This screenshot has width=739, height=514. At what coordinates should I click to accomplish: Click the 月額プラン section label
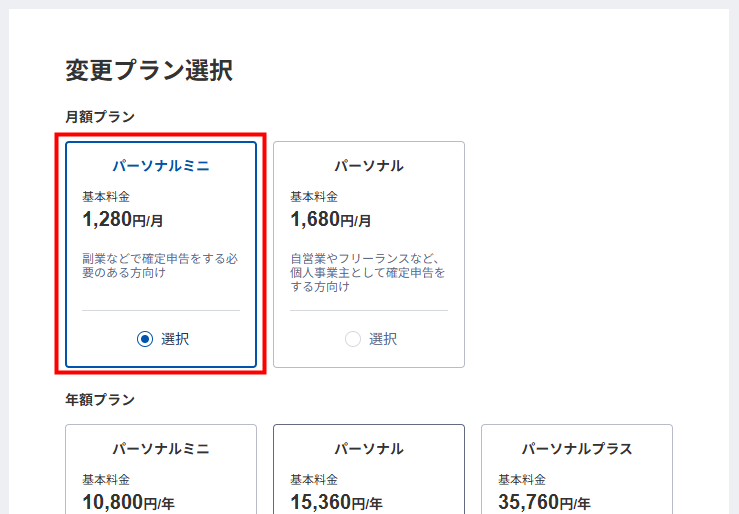pos(100,117)
